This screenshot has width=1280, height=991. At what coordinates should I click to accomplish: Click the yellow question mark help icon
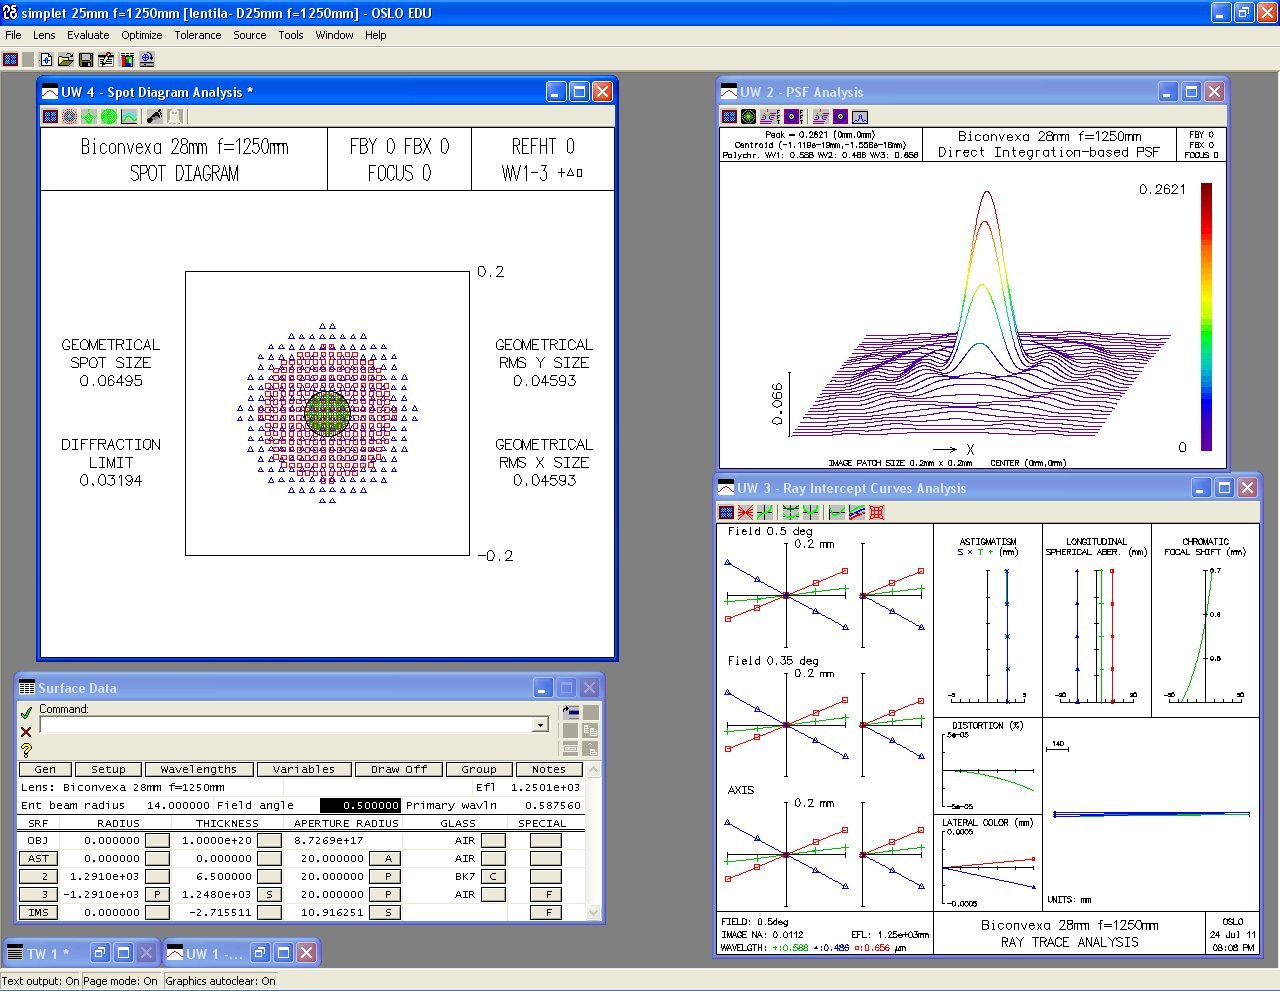[x=26, y=749]
